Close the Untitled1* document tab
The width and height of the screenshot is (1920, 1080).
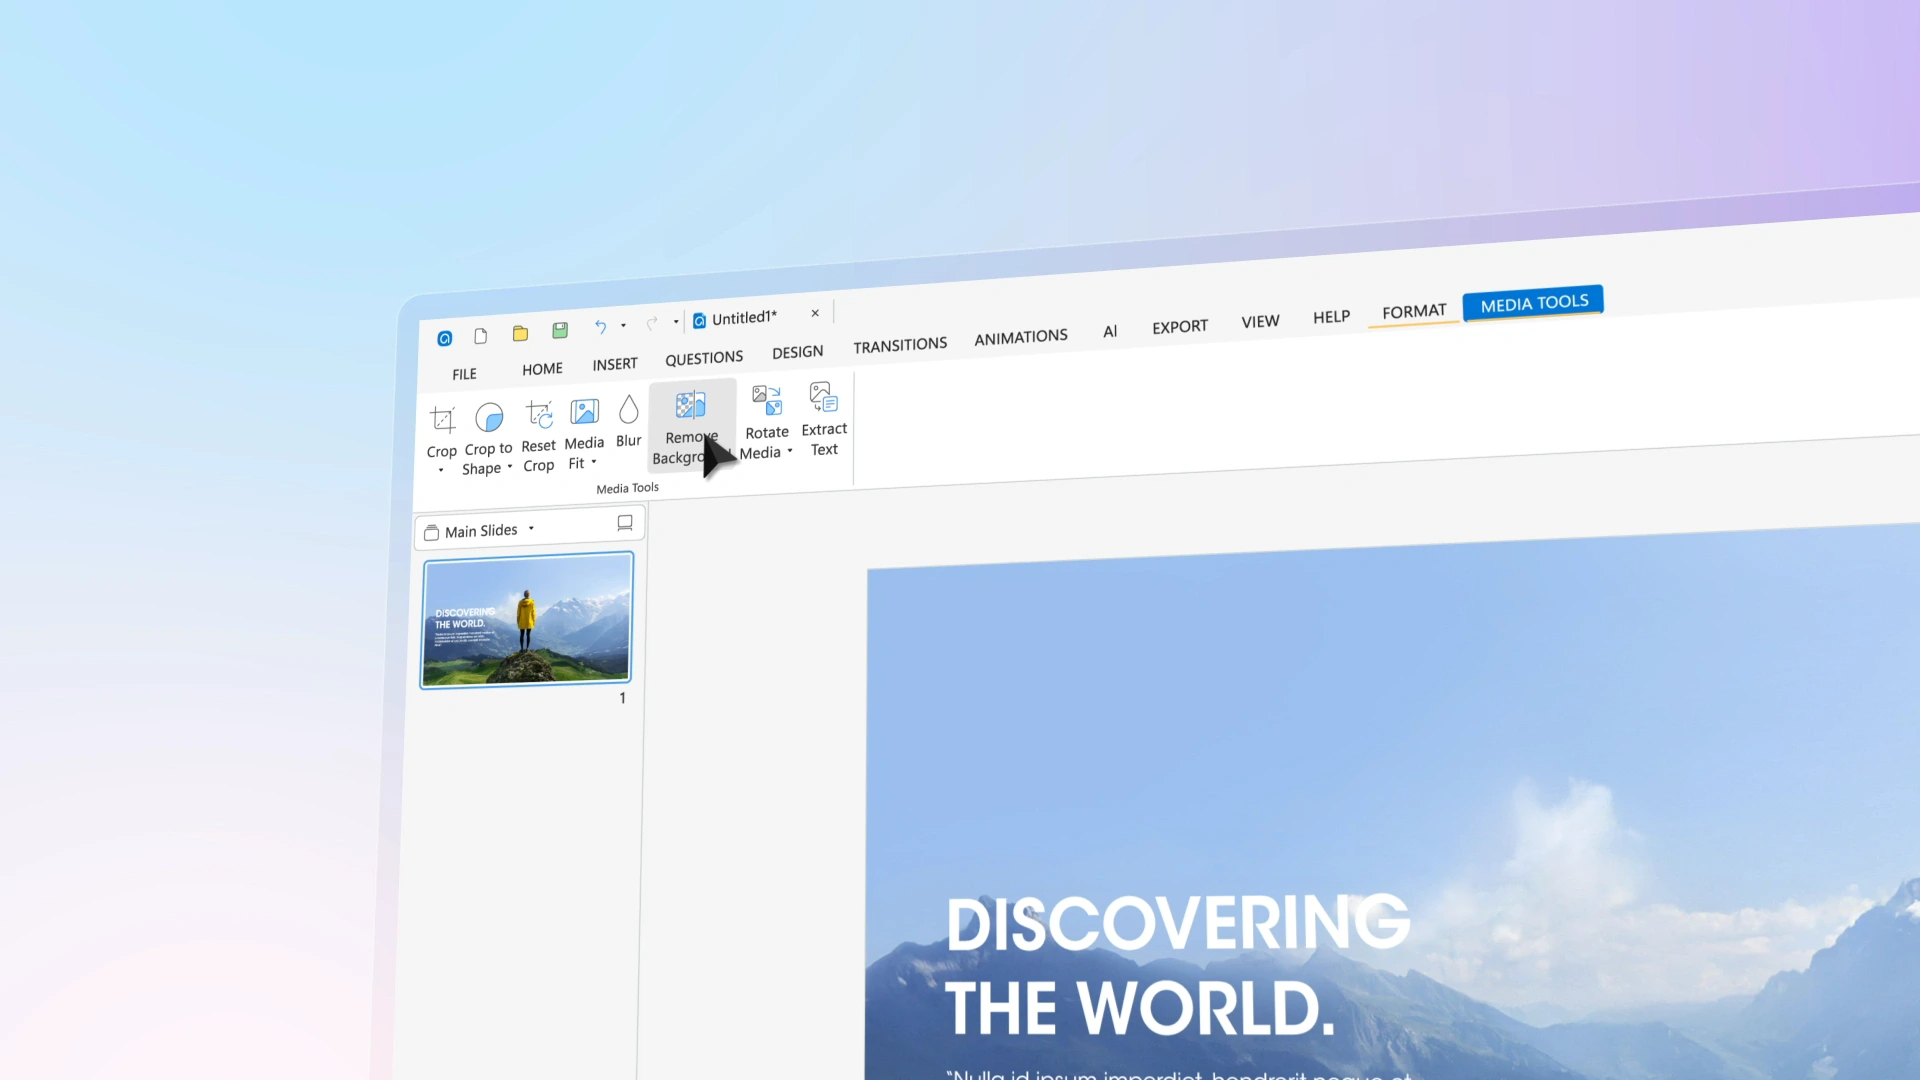(x=815, y=313)
